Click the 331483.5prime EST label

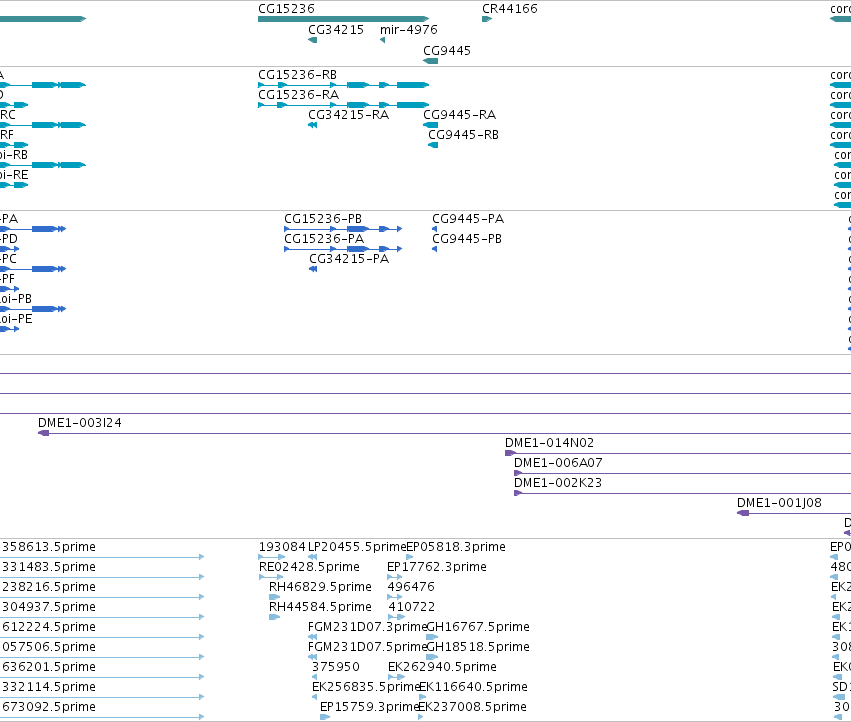49,567
